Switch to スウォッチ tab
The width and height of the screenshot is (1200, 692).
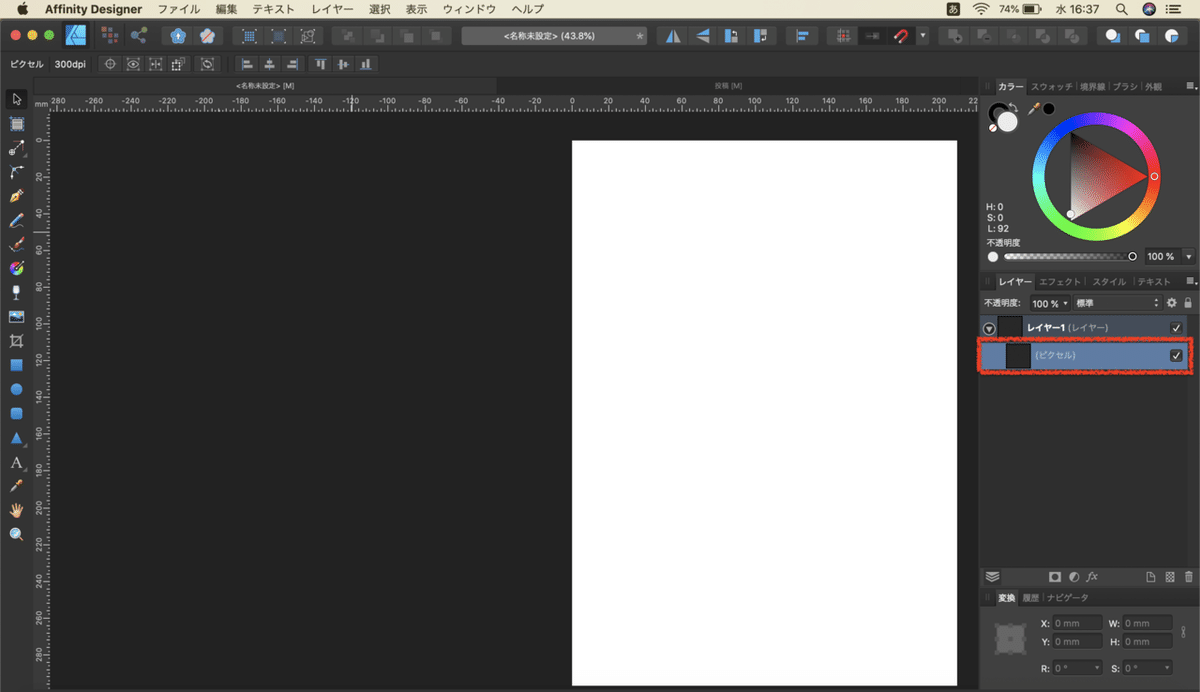click(1051, 87)
